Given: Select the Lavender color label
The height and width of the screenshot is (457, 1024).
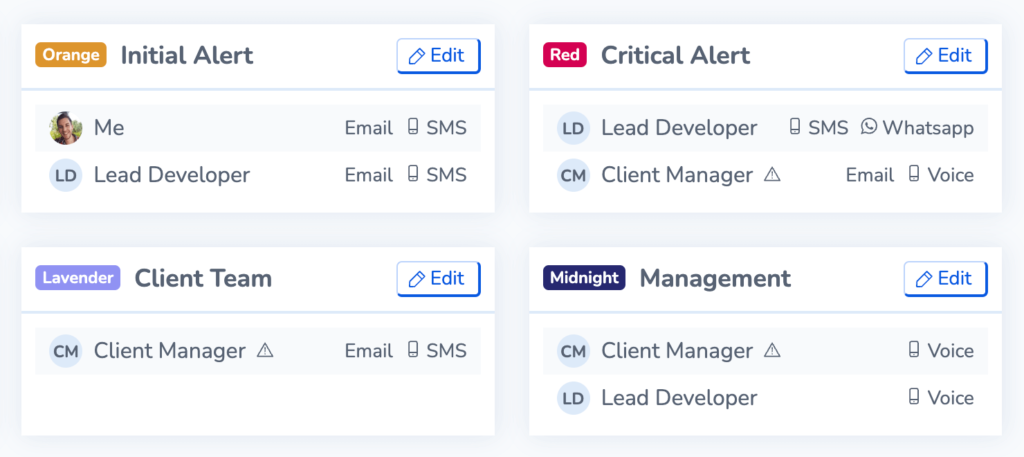Looking at the screenshot, I should tap(78, 278).
